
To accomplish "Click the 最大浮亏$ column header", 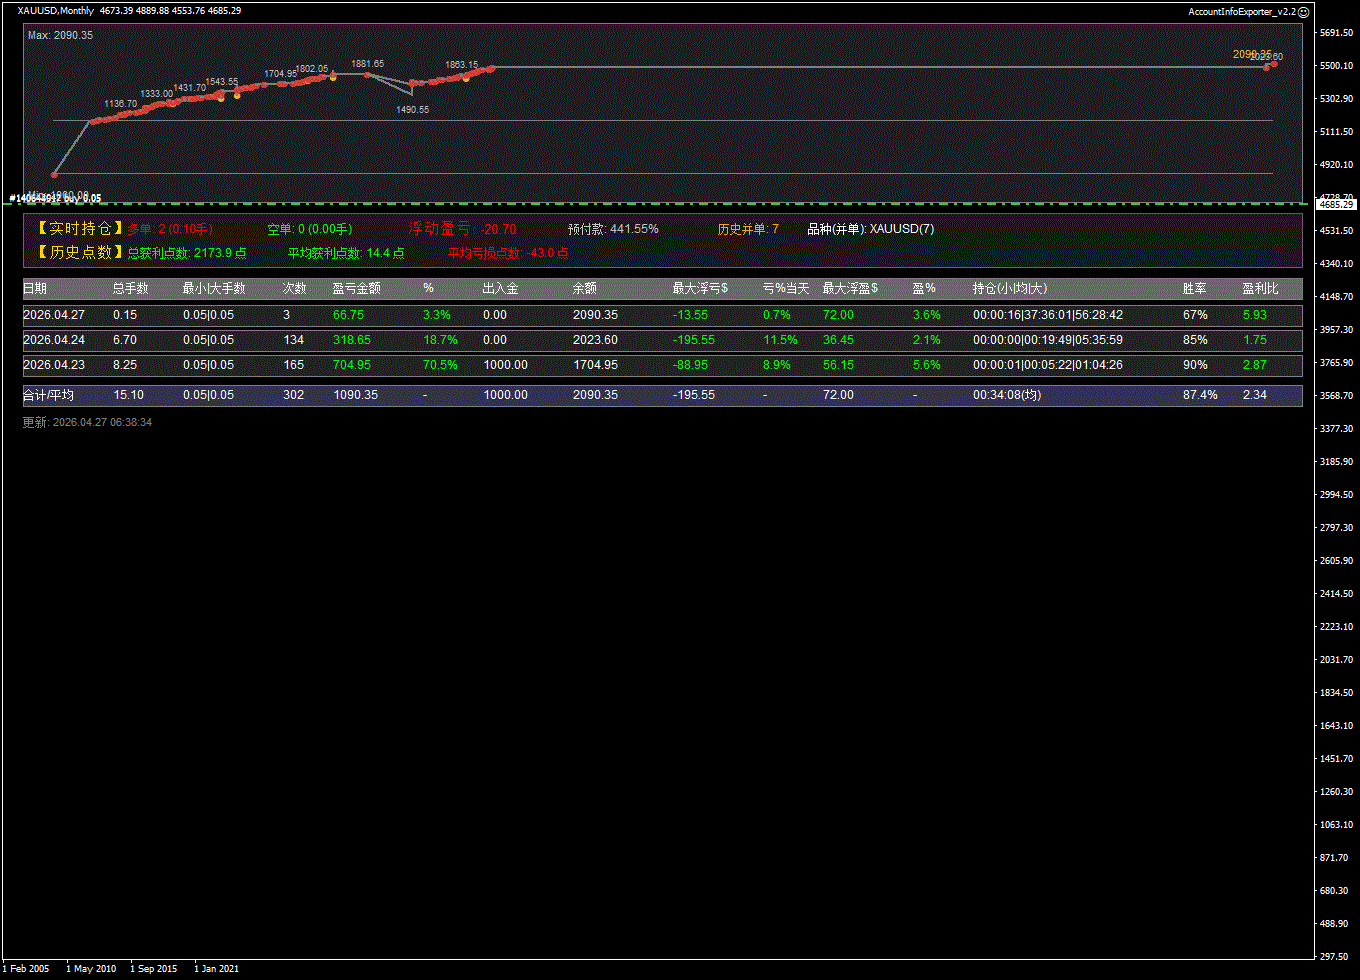I will (700, 289).
